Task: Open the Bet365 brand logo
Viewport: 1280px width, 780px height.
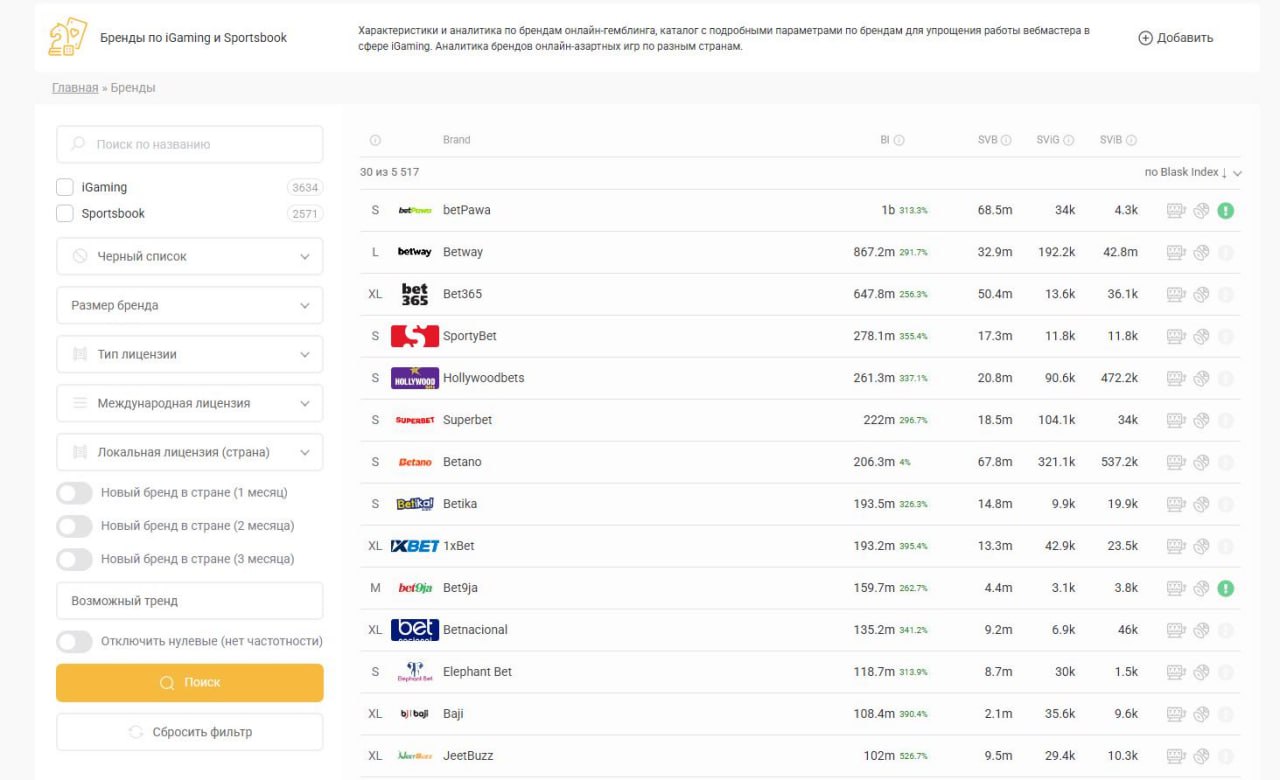Action: click(x=414, y=294)
